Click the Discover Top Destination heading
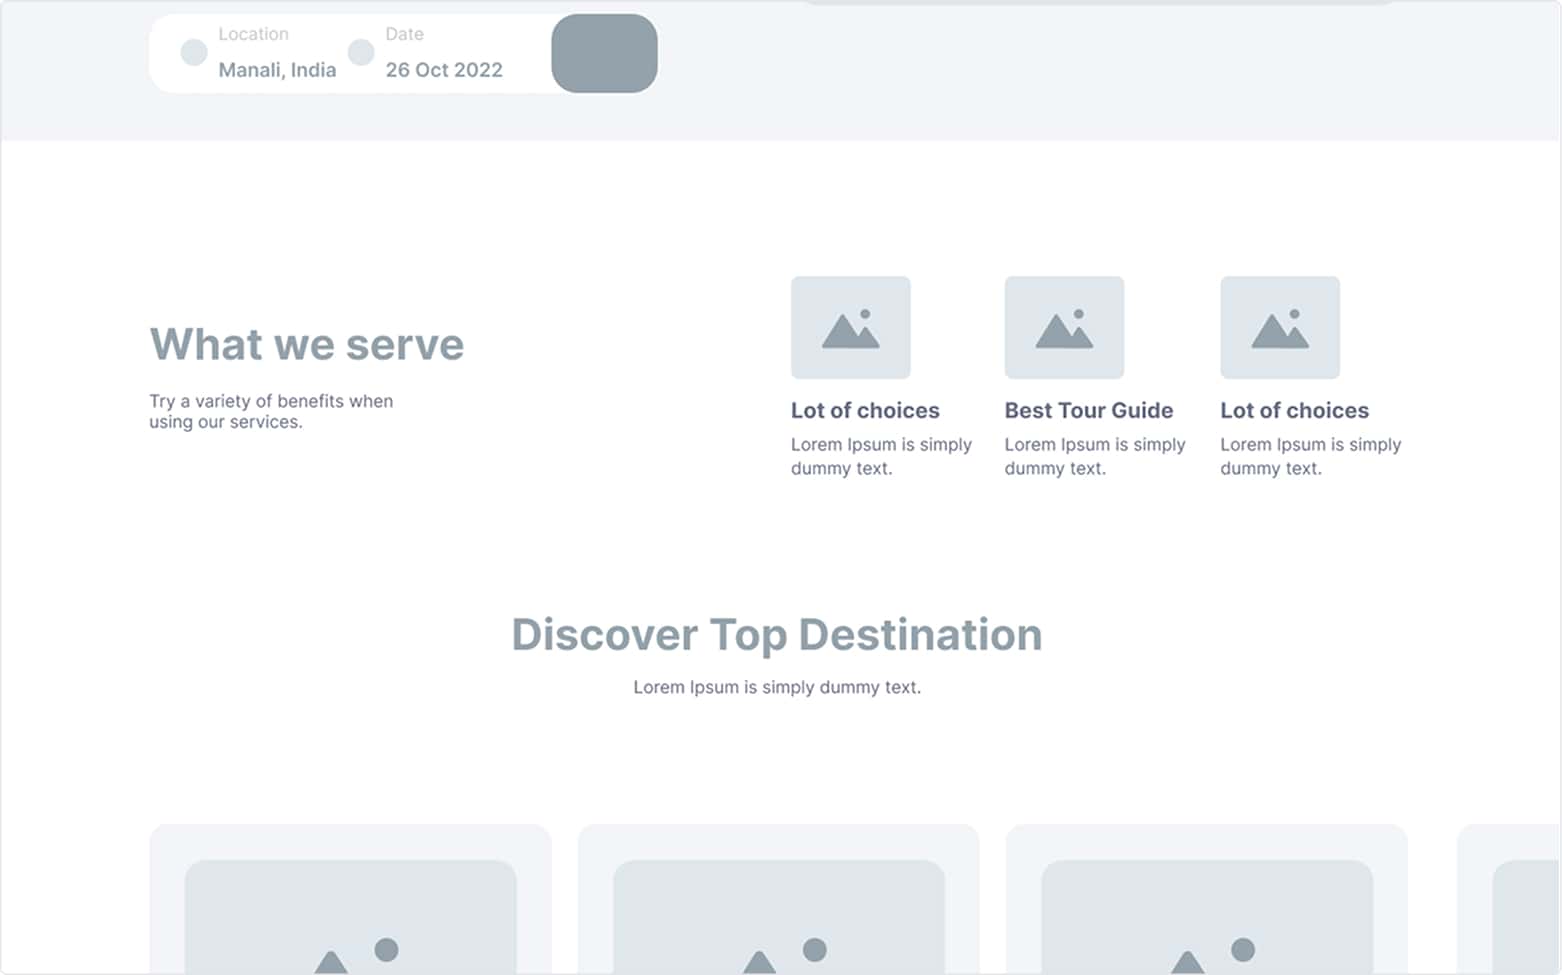Viewport: 1562px width, 975px height. pos(776,634)
